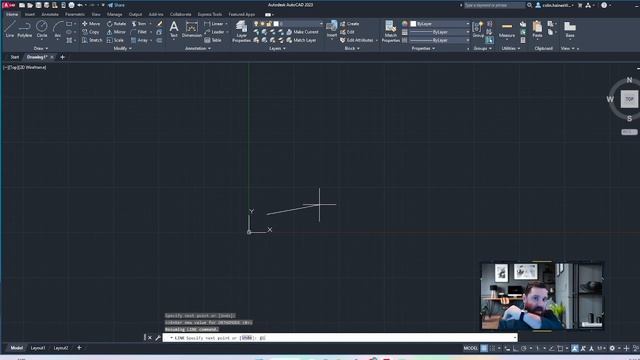Toggle polar tracking in status bar
The height and width of the screenshot is (360, 640).
point(524,348)
